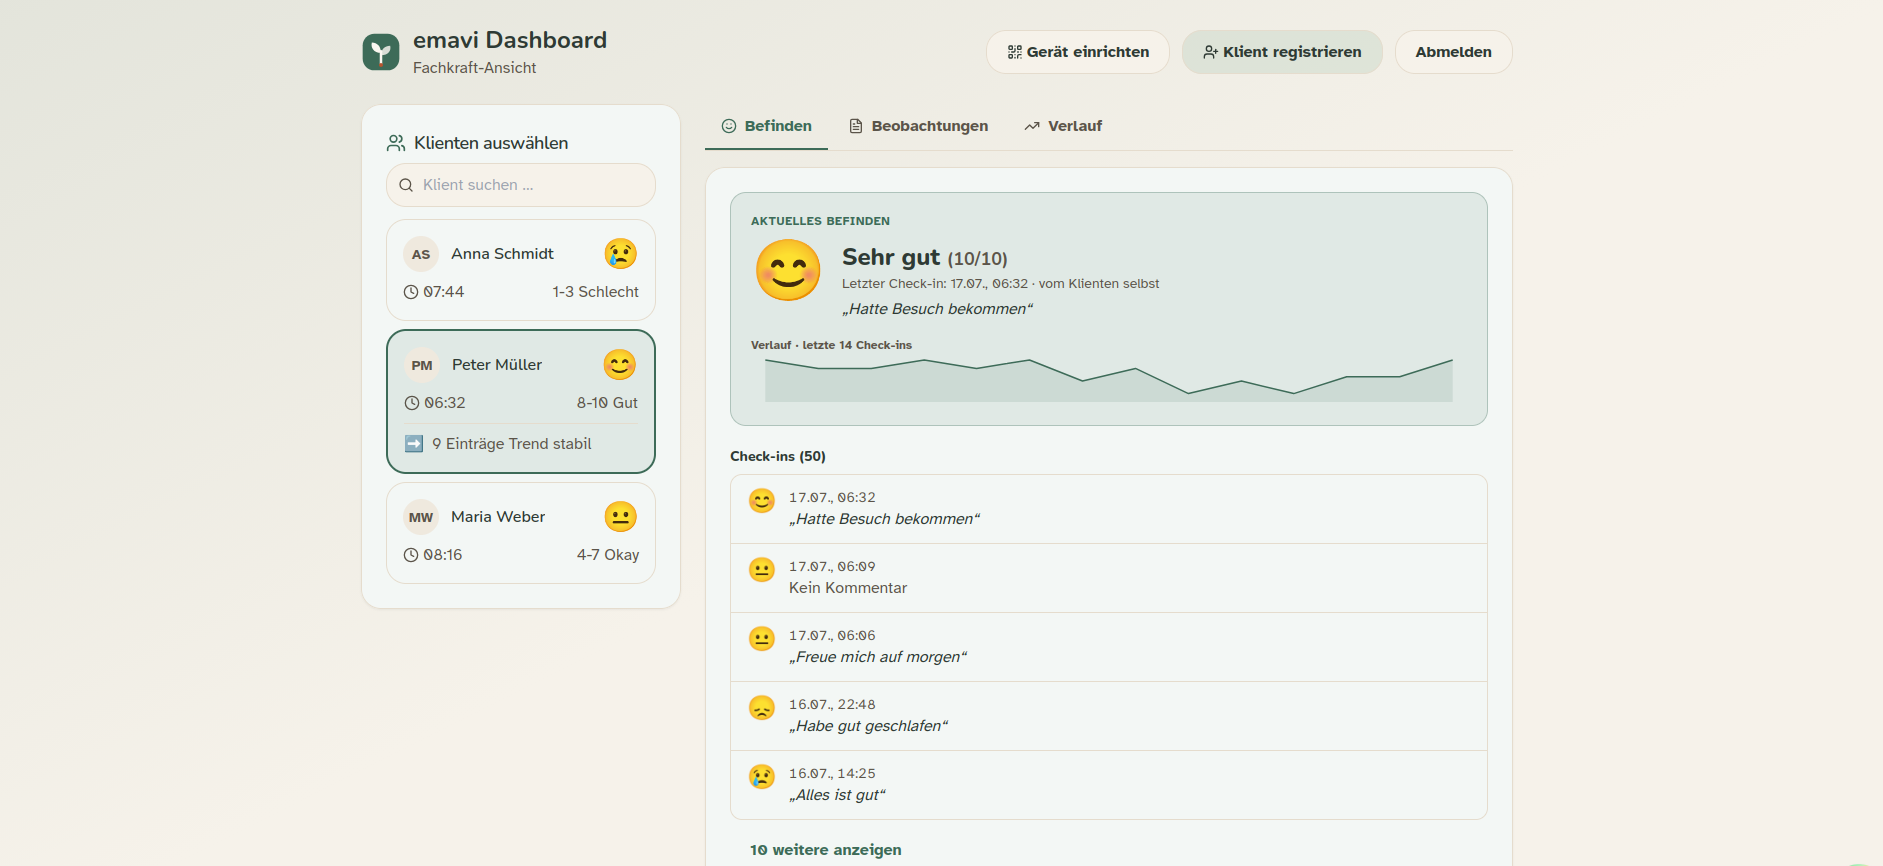Image resolution: width=1883 pixels, height=866 pixels.
Task: Switch to the Verlauf tab
Action: click(x=1063, y=126)
